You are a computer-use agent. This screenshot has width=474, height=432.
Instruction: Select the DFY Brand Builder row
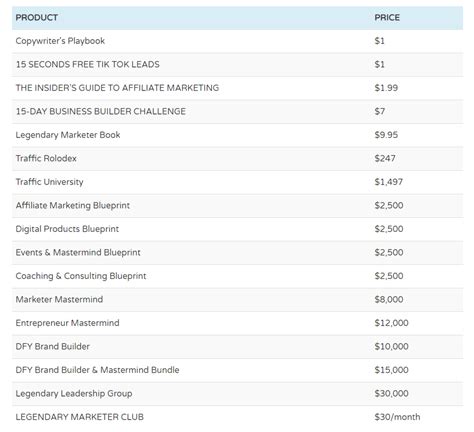237,347
